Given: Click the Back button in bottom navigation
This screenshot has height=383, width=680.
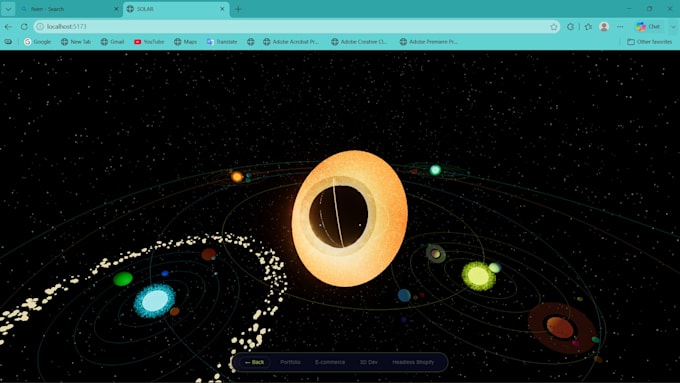Looking at the screenshot, I should click(255, 362).
